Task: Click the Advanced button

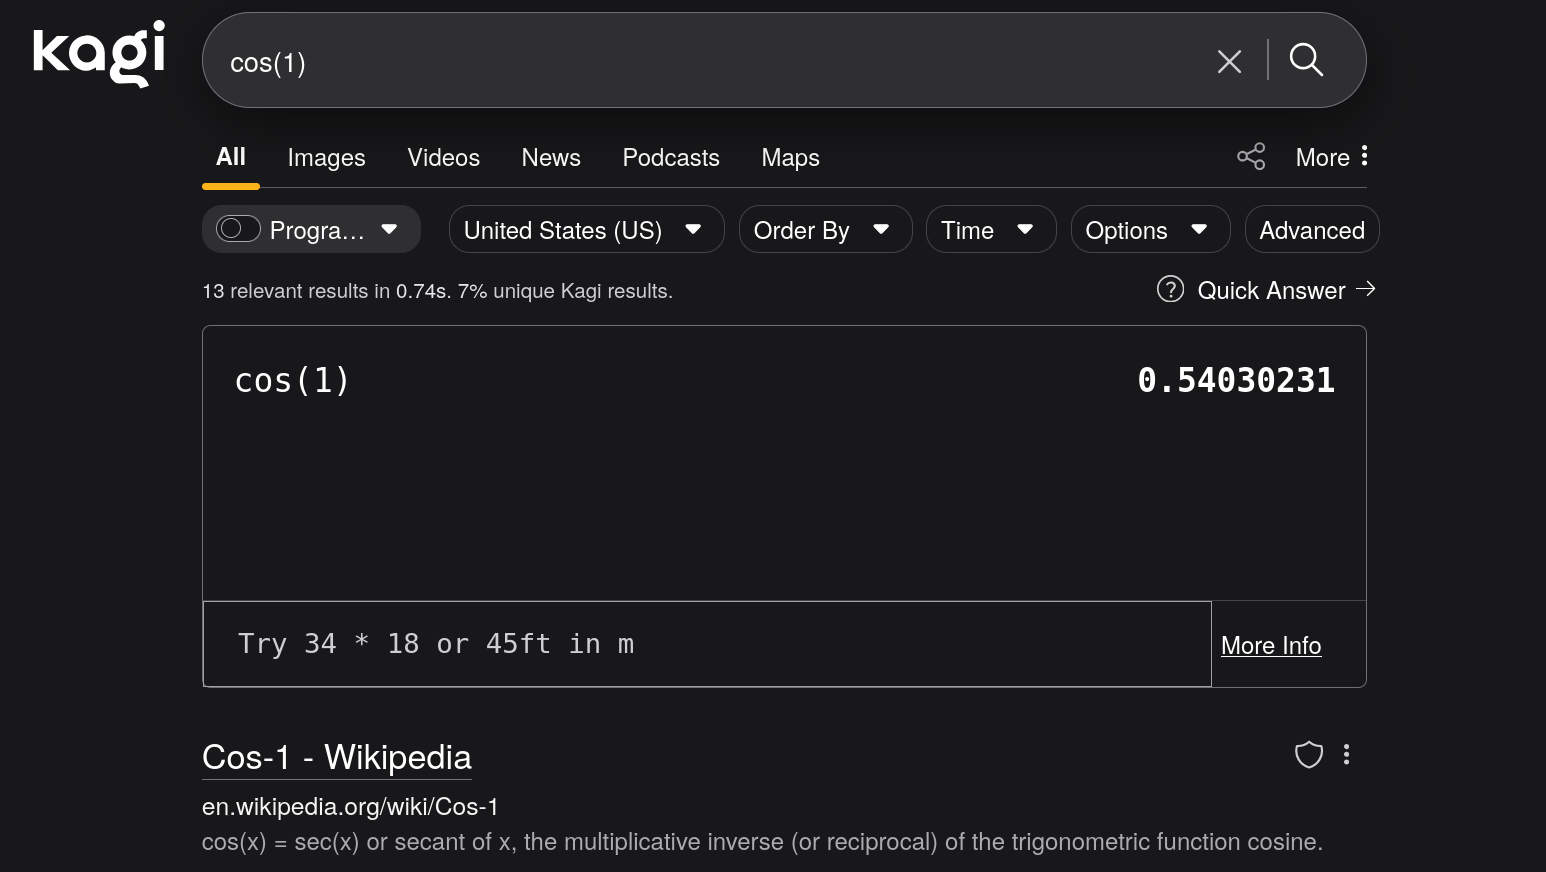Action: click(1311, 230)
